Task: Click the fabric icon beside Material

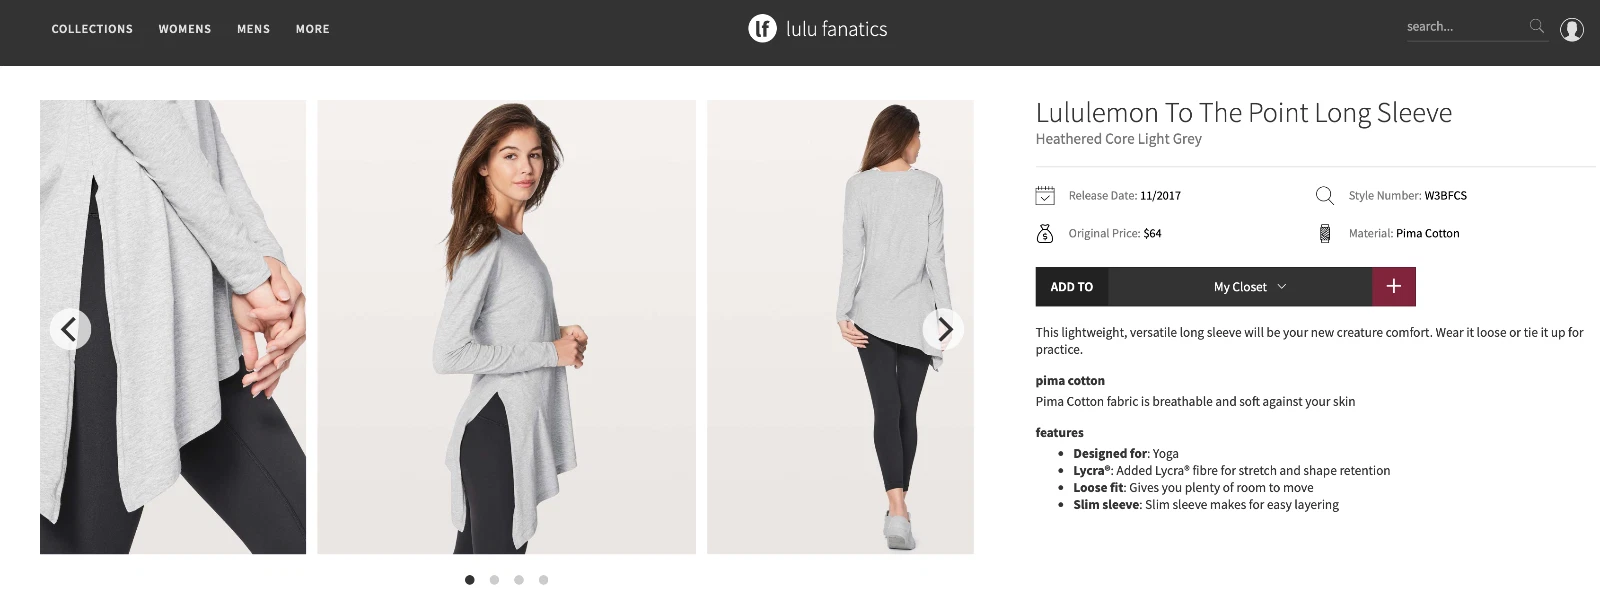Action: [1325, 233]
